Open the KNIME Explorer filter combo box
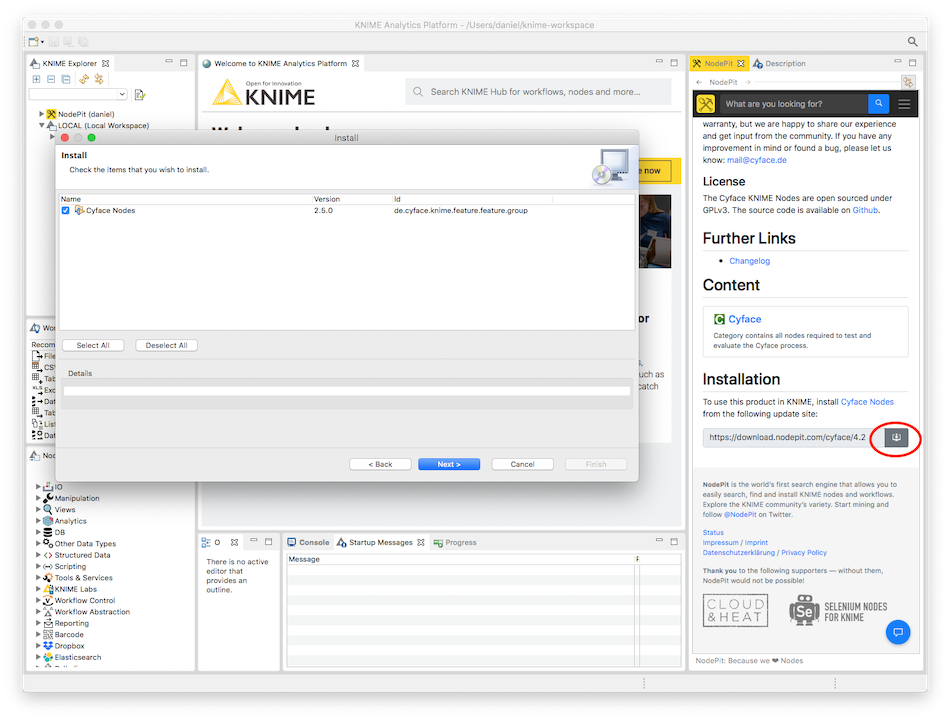This screenshot has height=720, width=950. [x=78, y=94]
